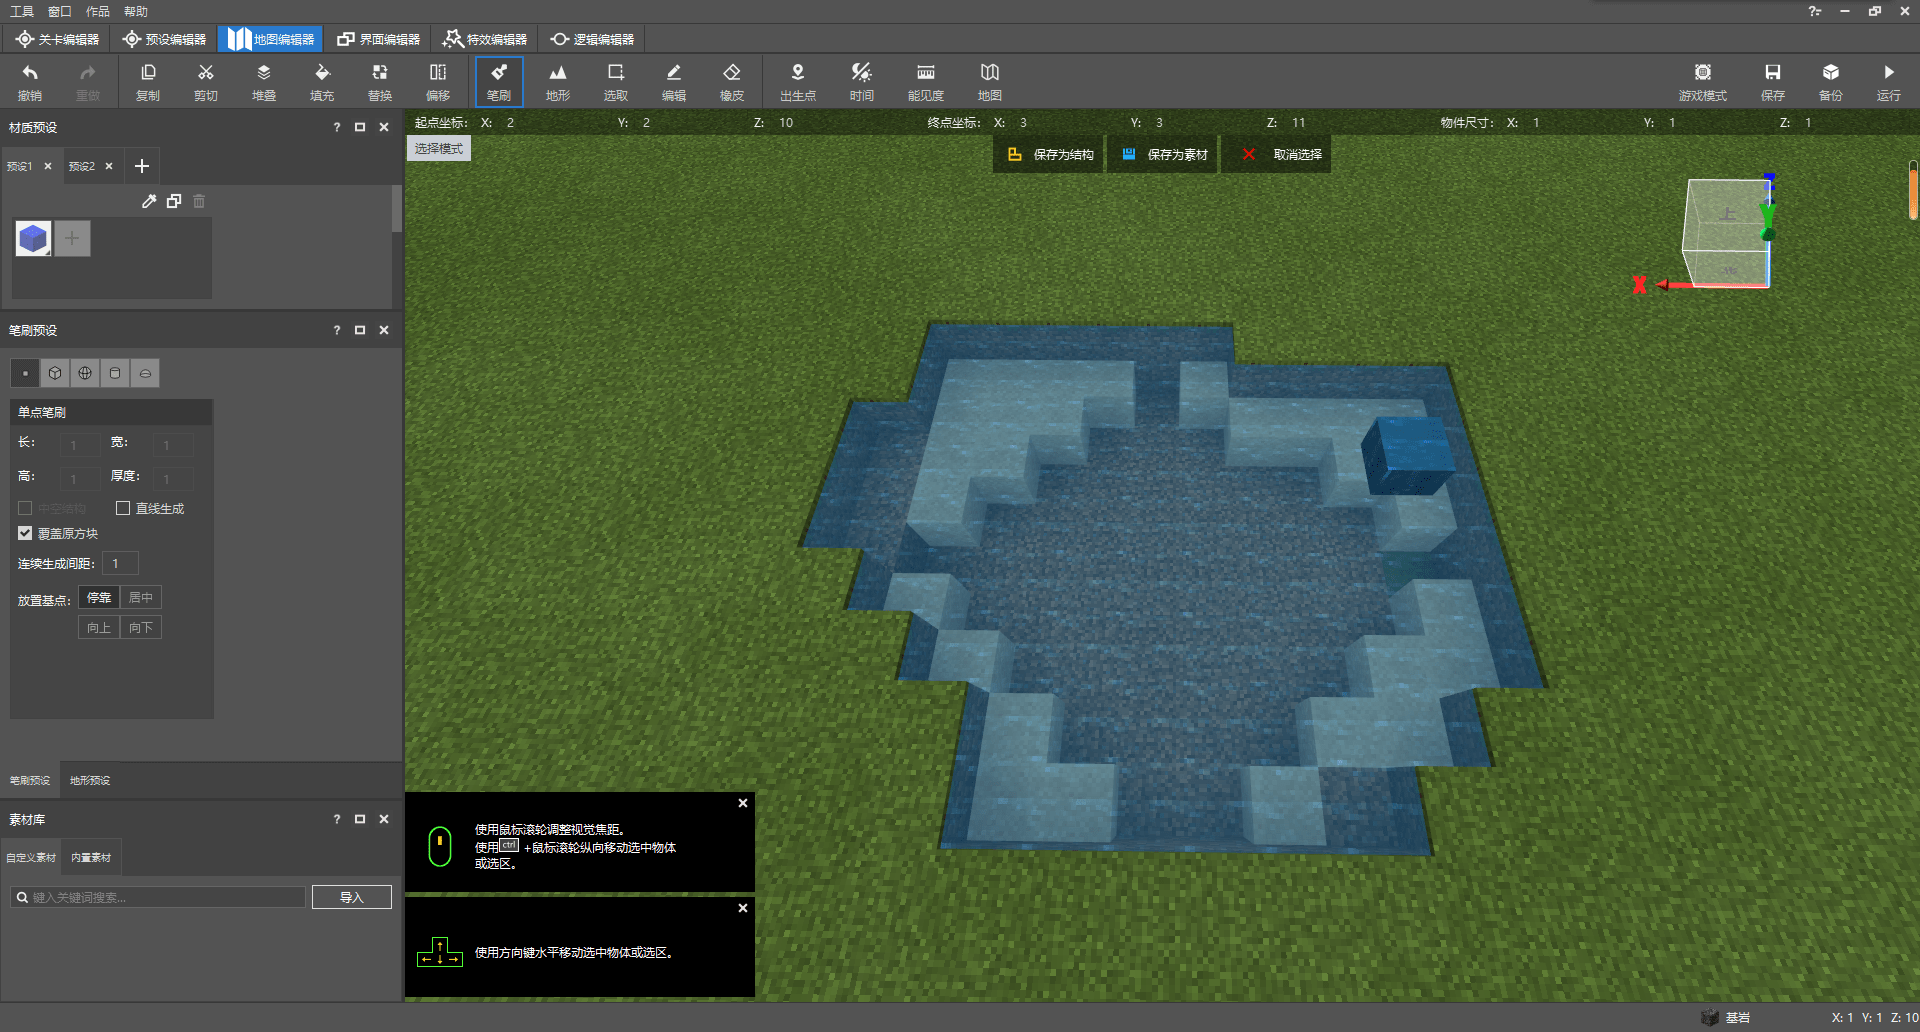Screen dimensions: 1920x1032
Task: Choose the sphere brush shape
Action: pos(85,373)
